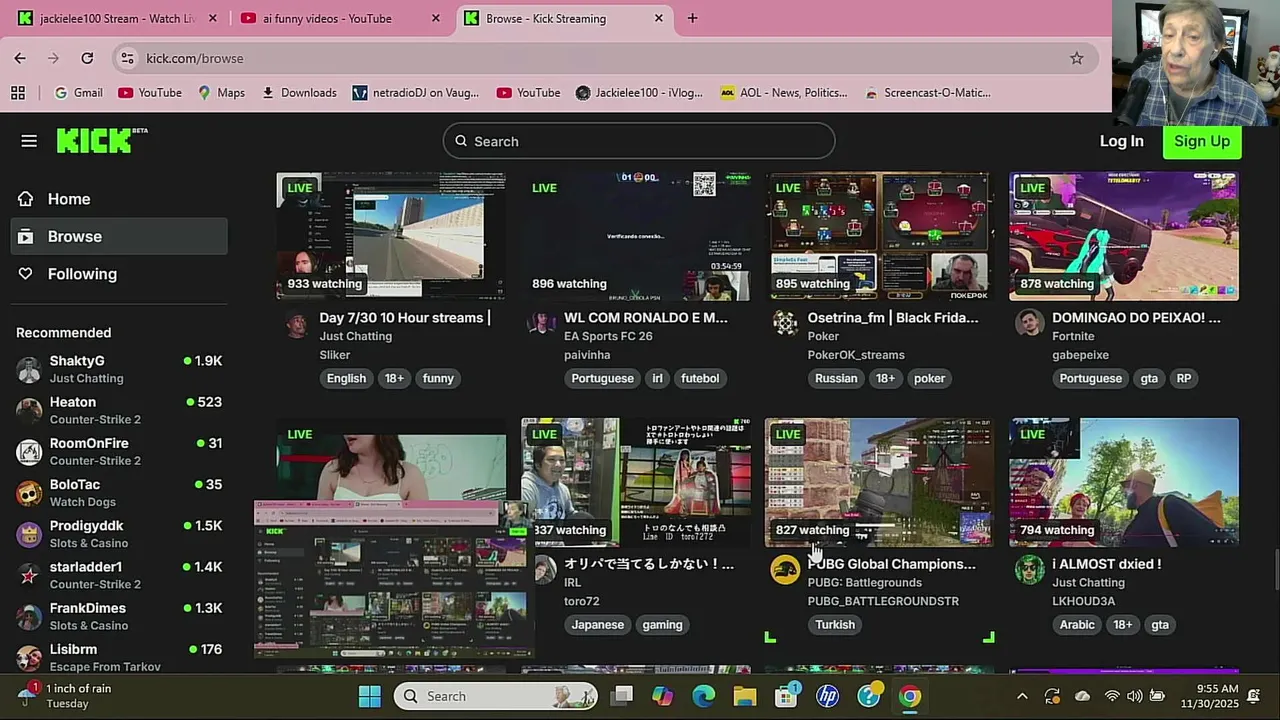Click the Sliker streamer avatar
The image size is (1280, 720).
click(296, 324)
